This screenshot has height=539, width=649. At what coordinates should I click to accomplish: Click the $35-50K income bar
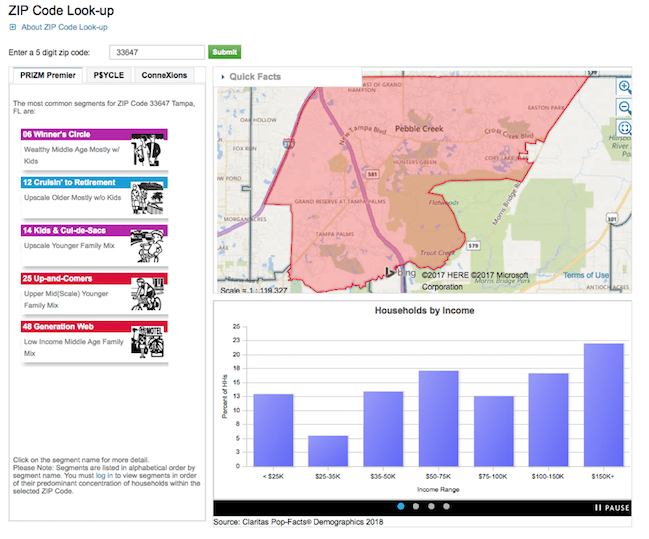(x=383, y=429)
